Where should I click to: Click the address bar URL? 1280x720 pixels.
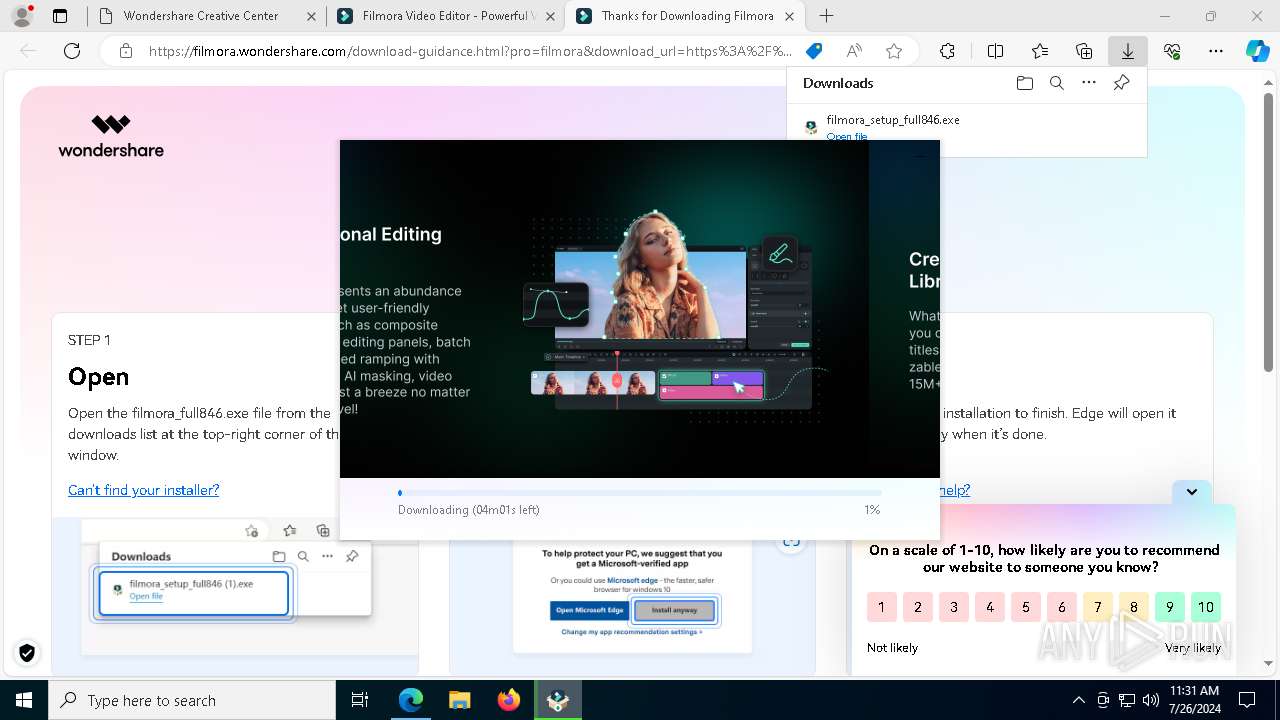[470, 51]
